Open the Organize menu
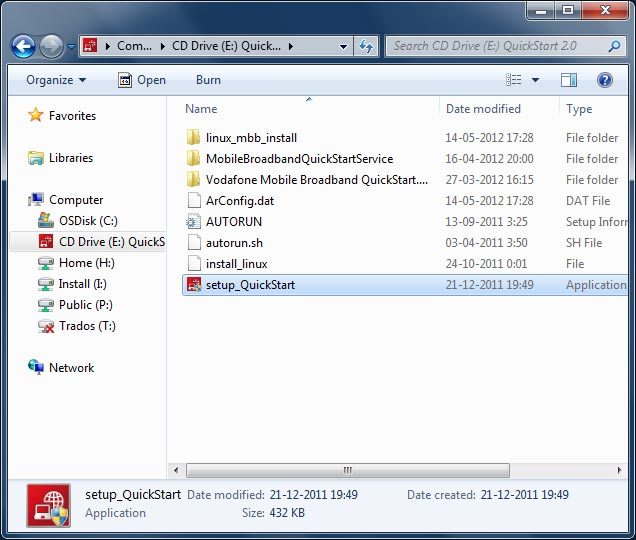636x540 pixels. [x=56, y=80]
